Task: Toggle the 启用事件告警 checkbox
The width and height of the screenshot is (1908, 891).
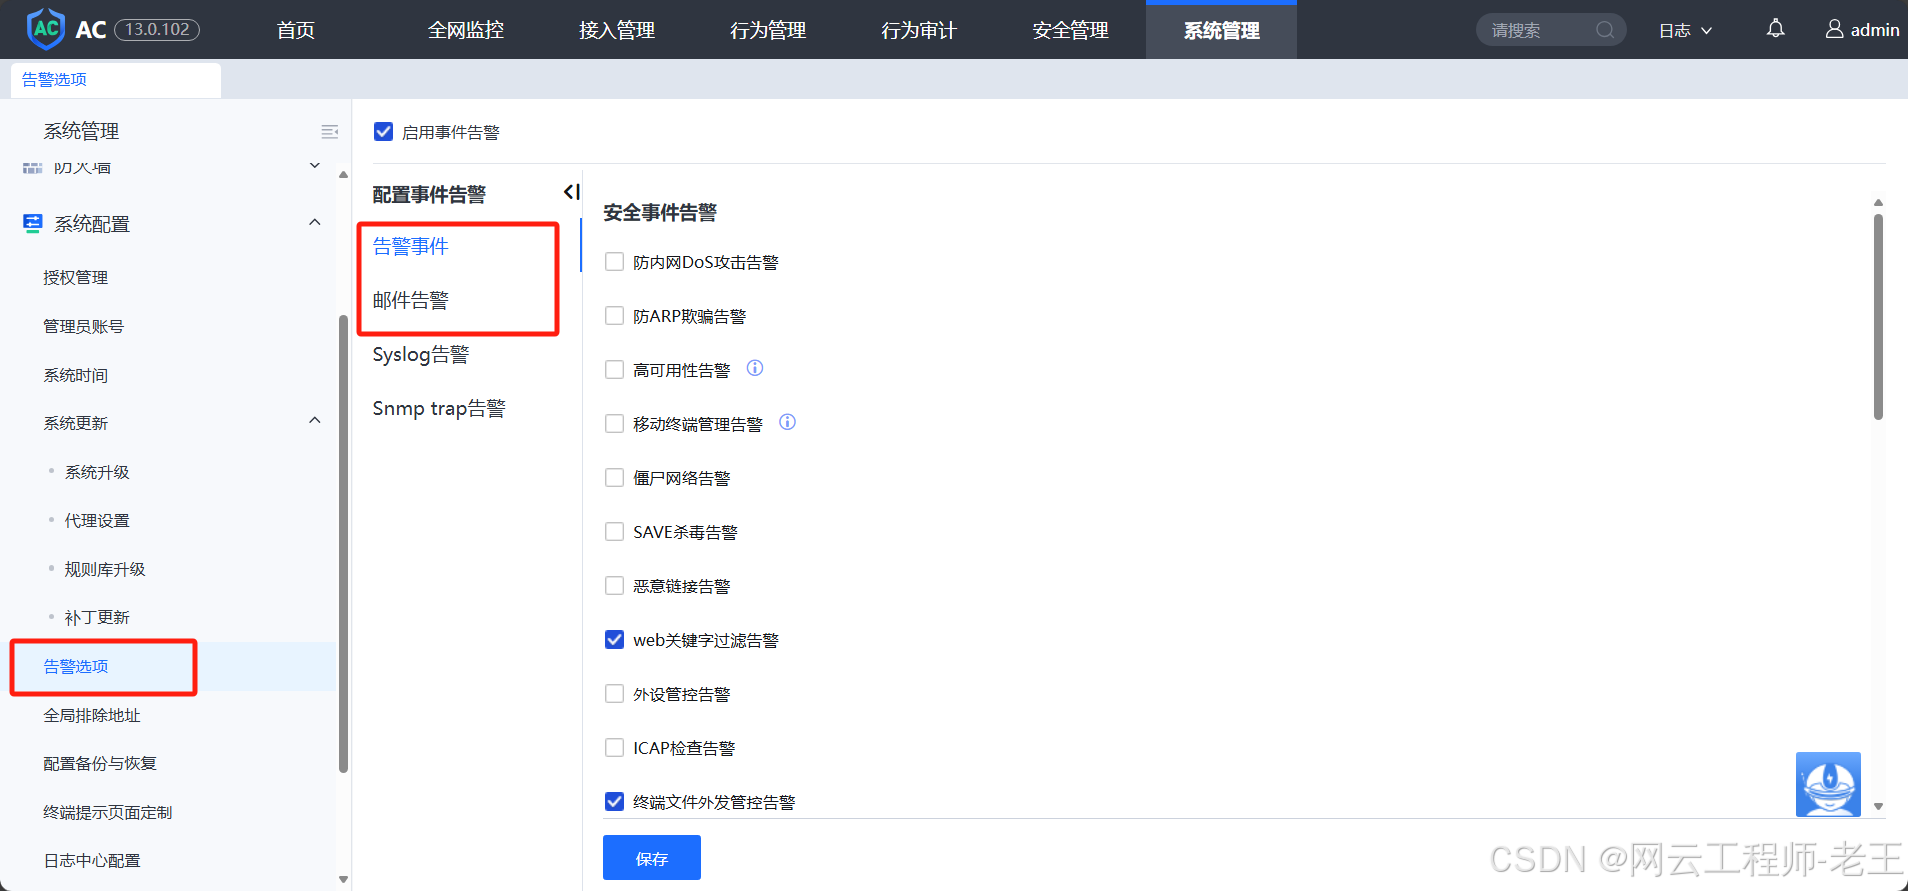Action: pyautogui.click(x=383, y=131)
